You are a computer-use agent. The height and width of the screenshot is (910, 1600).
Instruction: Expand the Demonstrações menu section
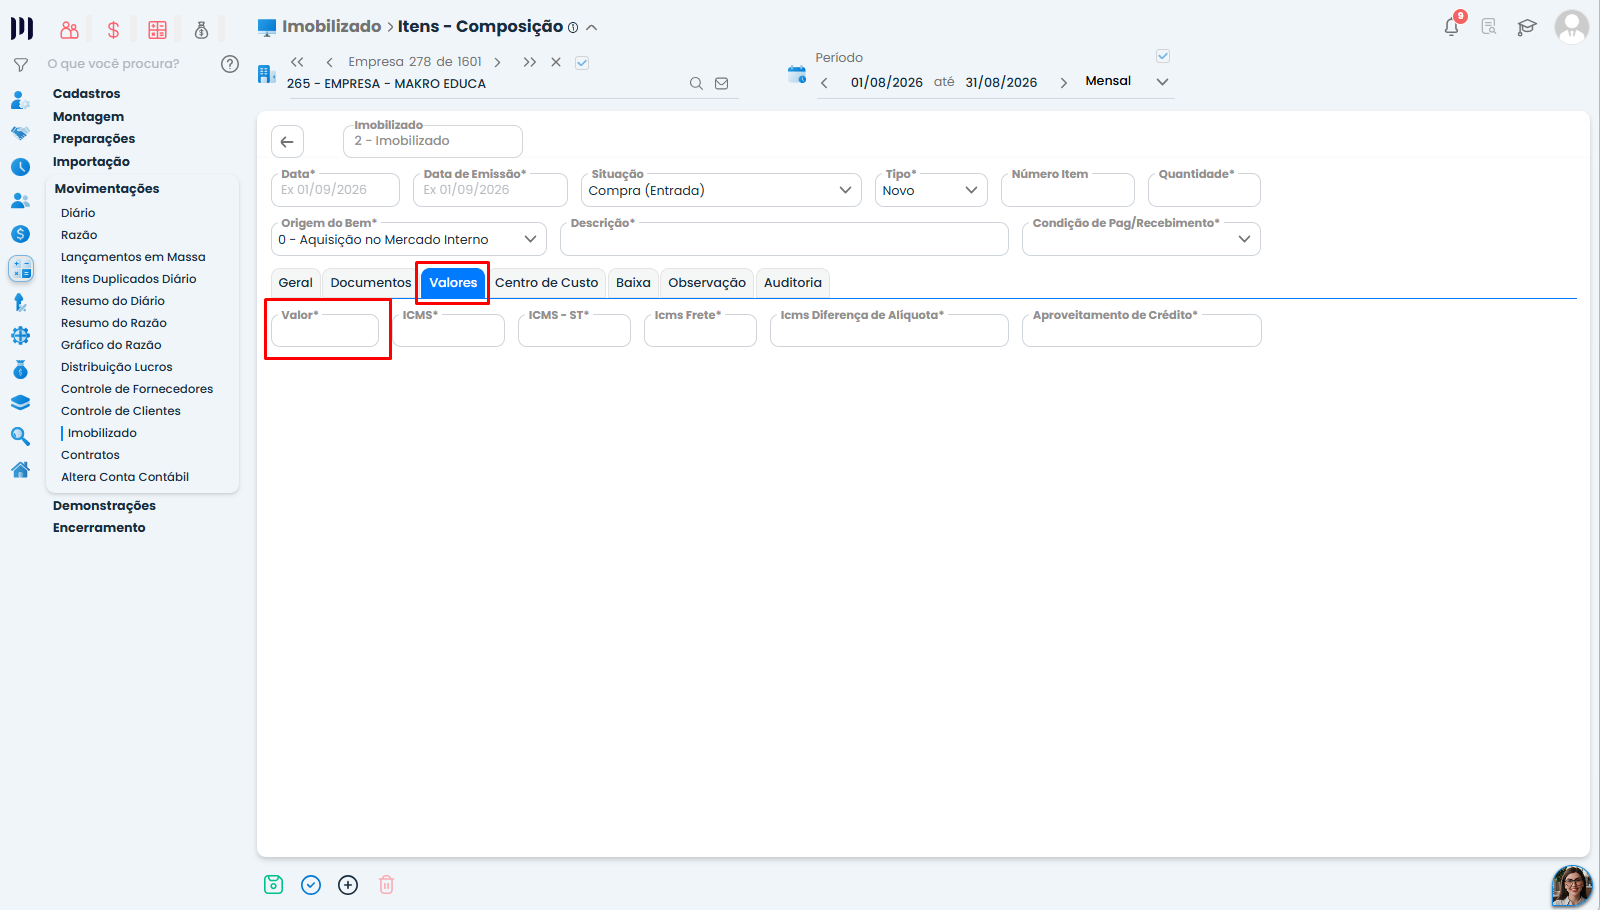104,506
